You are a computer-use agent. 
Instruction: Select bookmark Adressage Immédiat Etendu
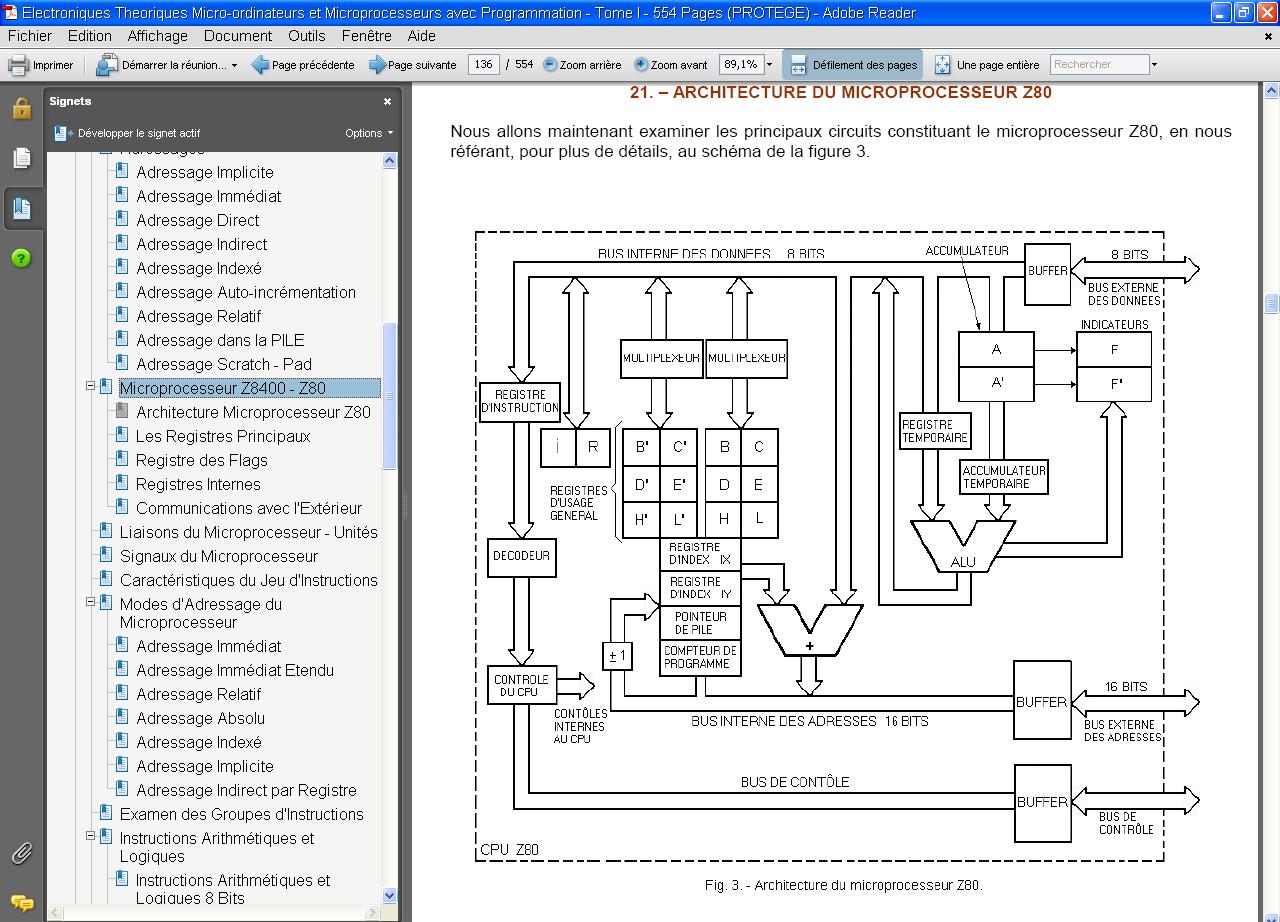pos(235,670)
